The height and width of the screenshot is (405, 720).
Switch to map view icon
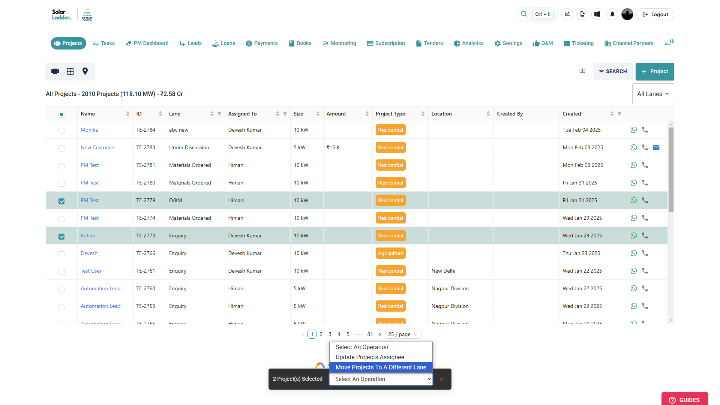tap(86, 71)
